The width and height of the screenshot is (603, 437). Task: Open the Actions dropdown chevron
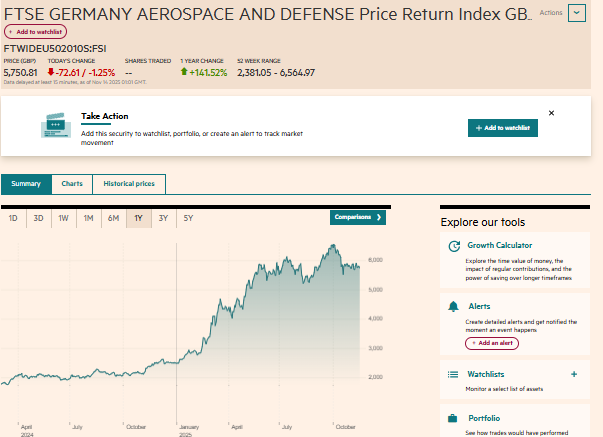click(576, 13)
